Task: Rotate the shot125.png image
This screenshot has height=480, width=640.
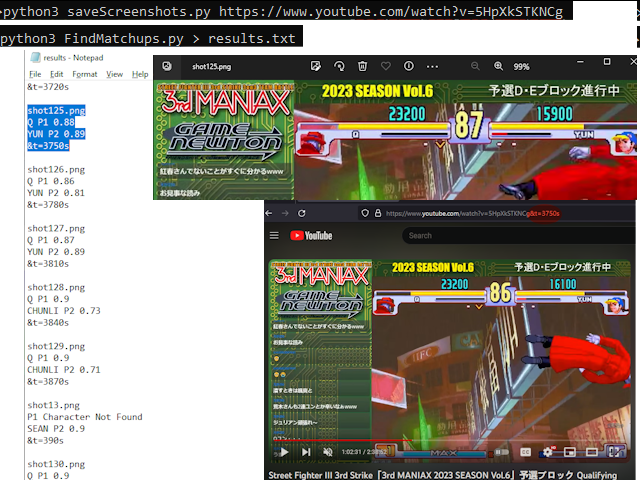Action: 339,66
